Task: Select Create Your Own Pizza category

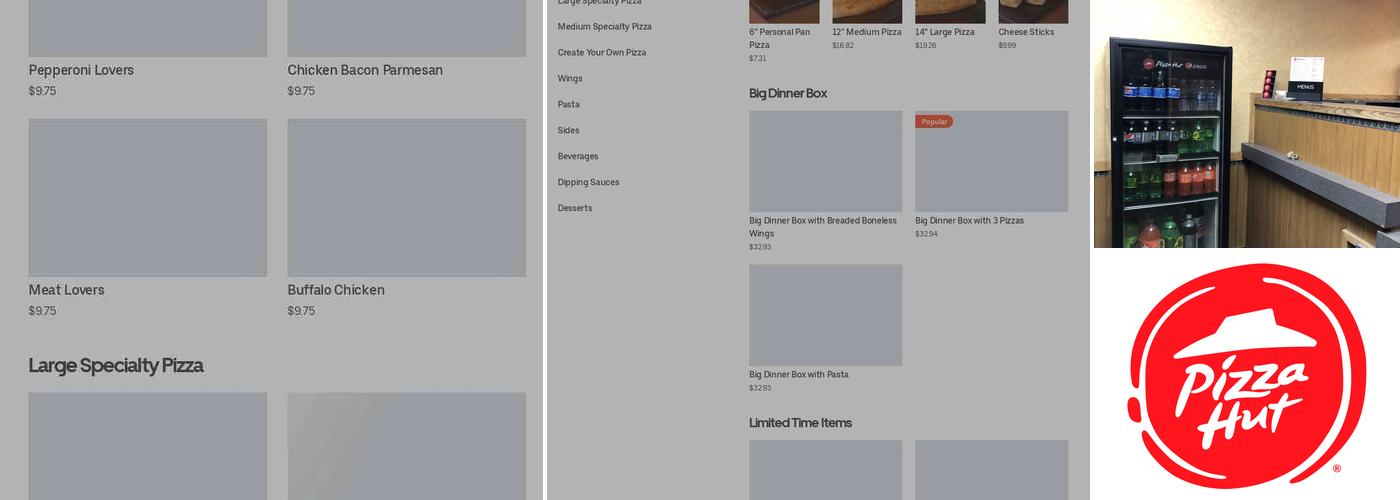Action: tap(602, 53)
